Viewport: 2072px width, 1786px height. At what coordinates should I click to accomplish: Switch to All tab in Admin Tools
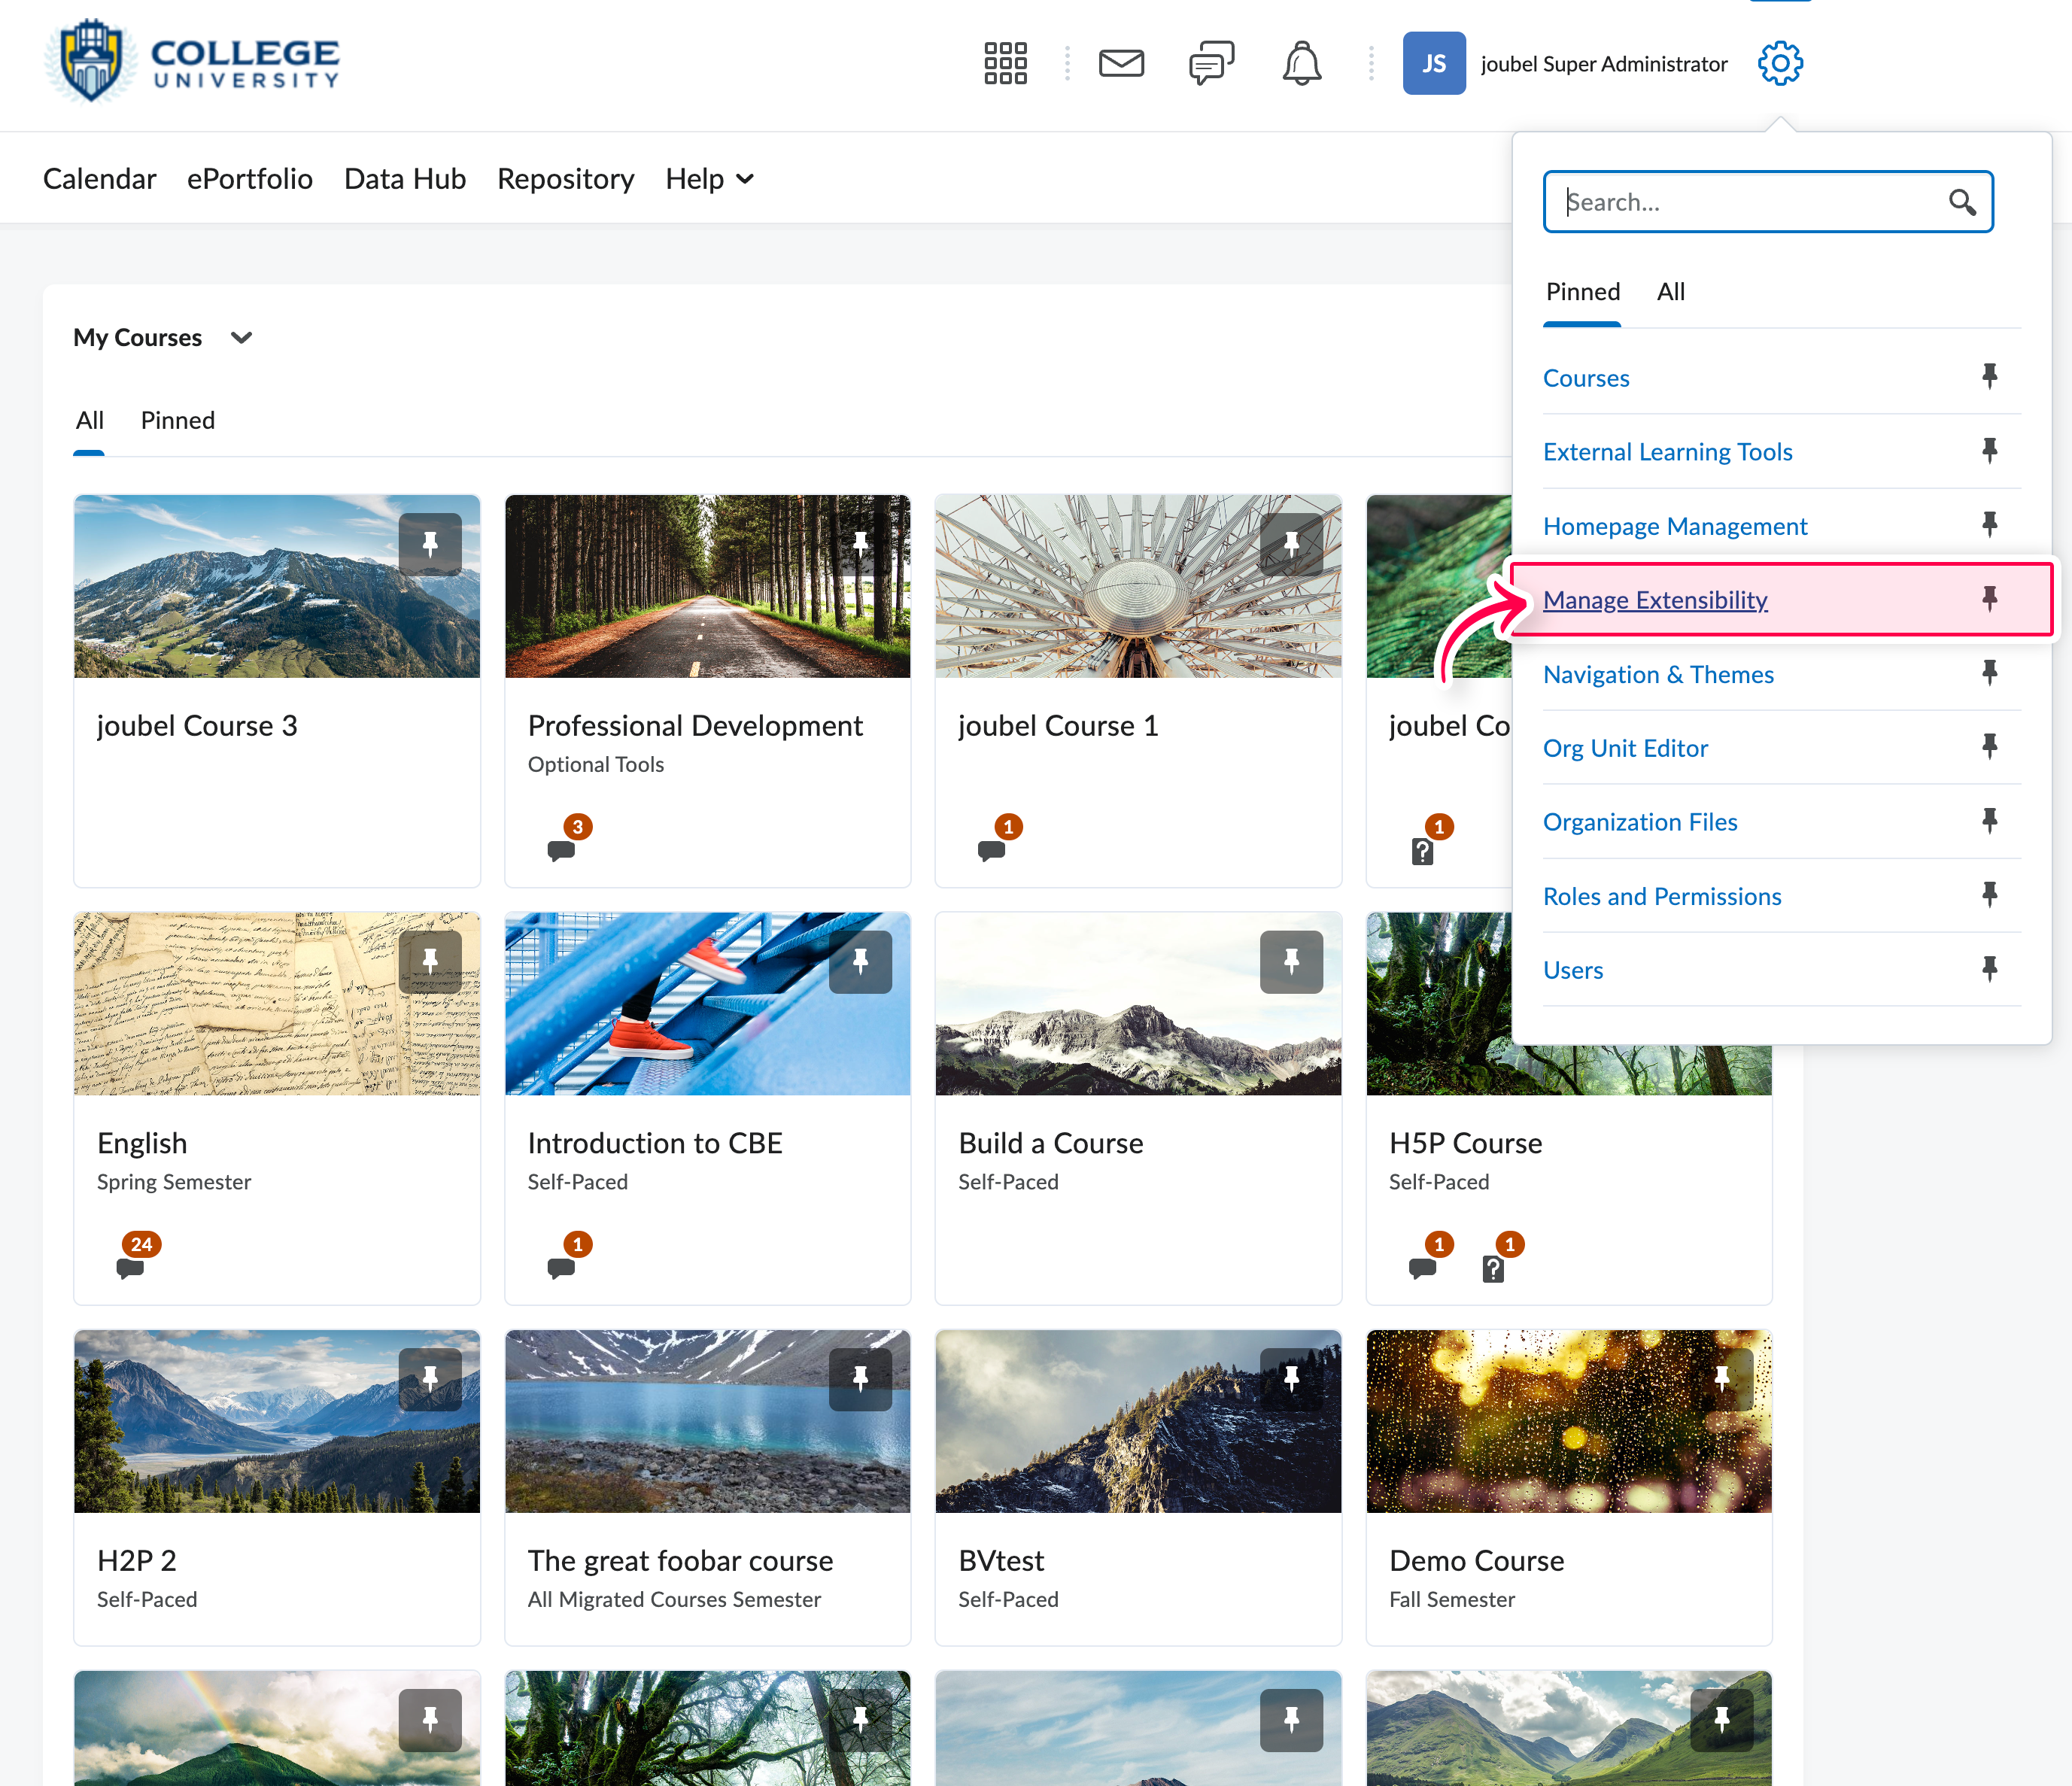tap(1670, 292)
